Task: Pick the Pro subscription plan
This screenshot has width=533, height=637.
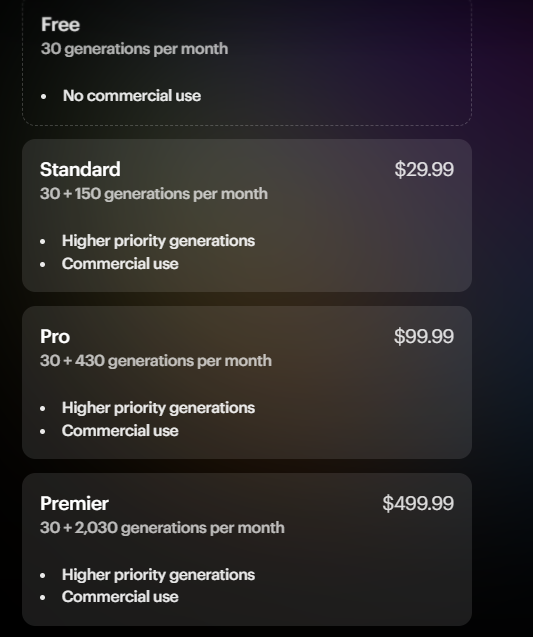Action: click(247, 382)
